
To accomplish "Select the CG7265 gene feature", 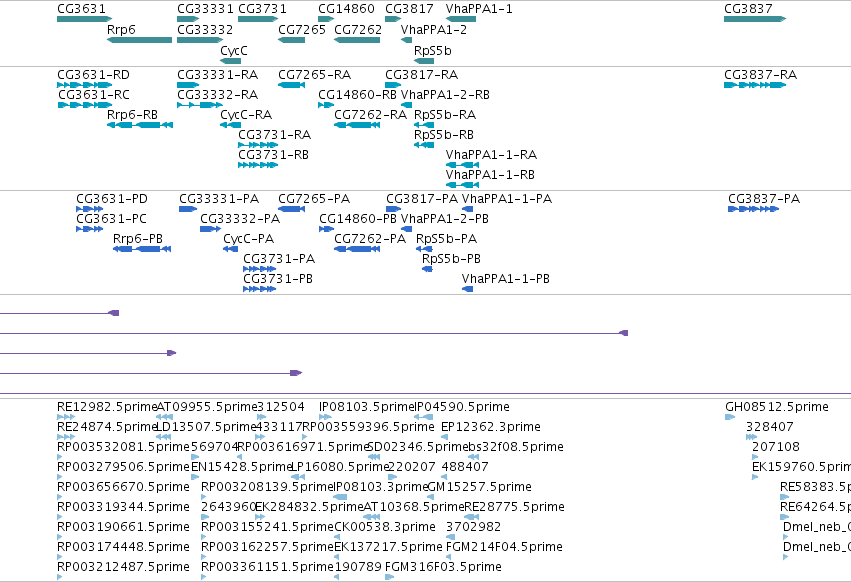I will (291, 40).
